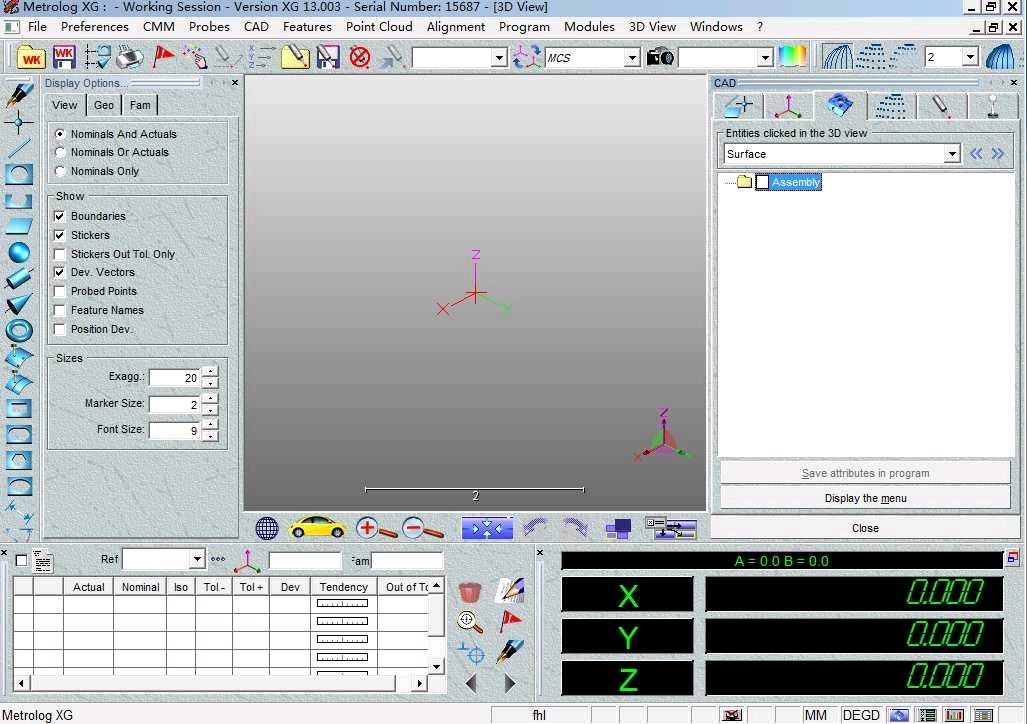This screenshot has width=1027, height=724.
Task: Open the CAD point cloud tab icon
Action: [x=891, y=105]
